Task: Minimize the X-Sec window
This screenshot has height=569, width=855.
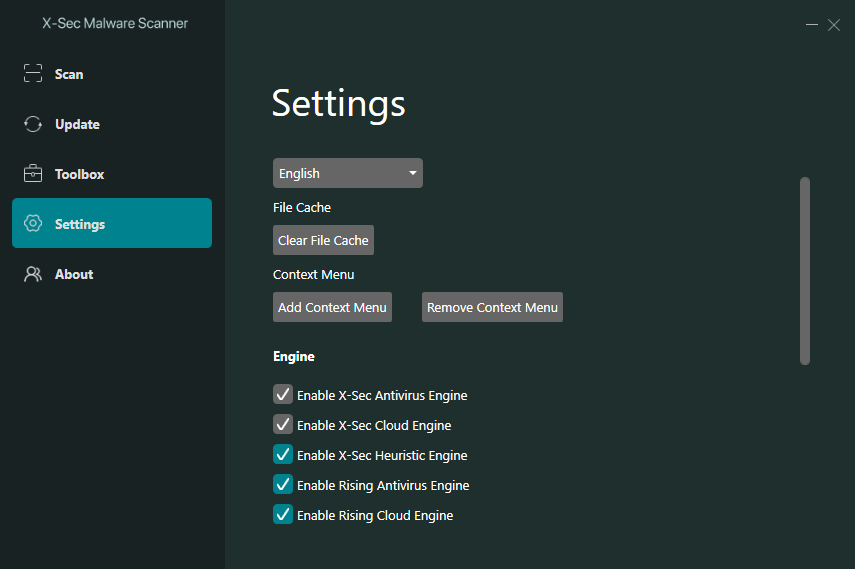Action: (812, 25)
